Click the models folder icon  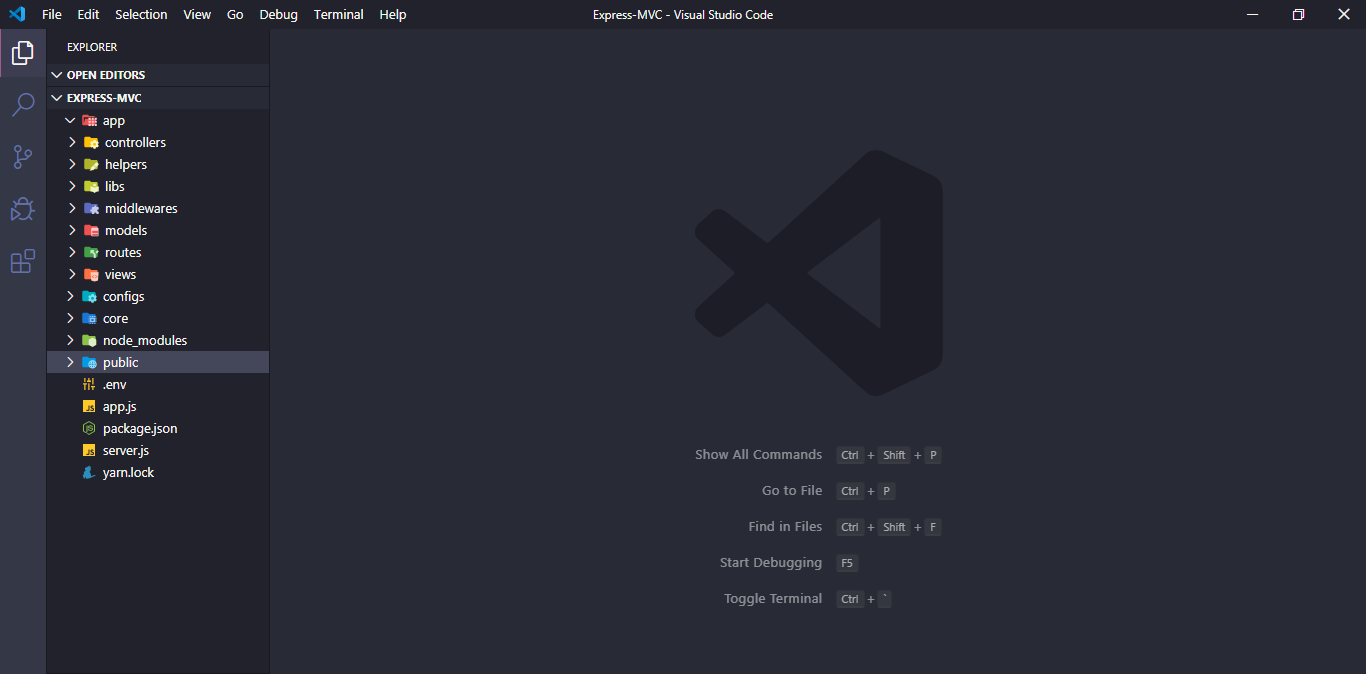(91, 230)
